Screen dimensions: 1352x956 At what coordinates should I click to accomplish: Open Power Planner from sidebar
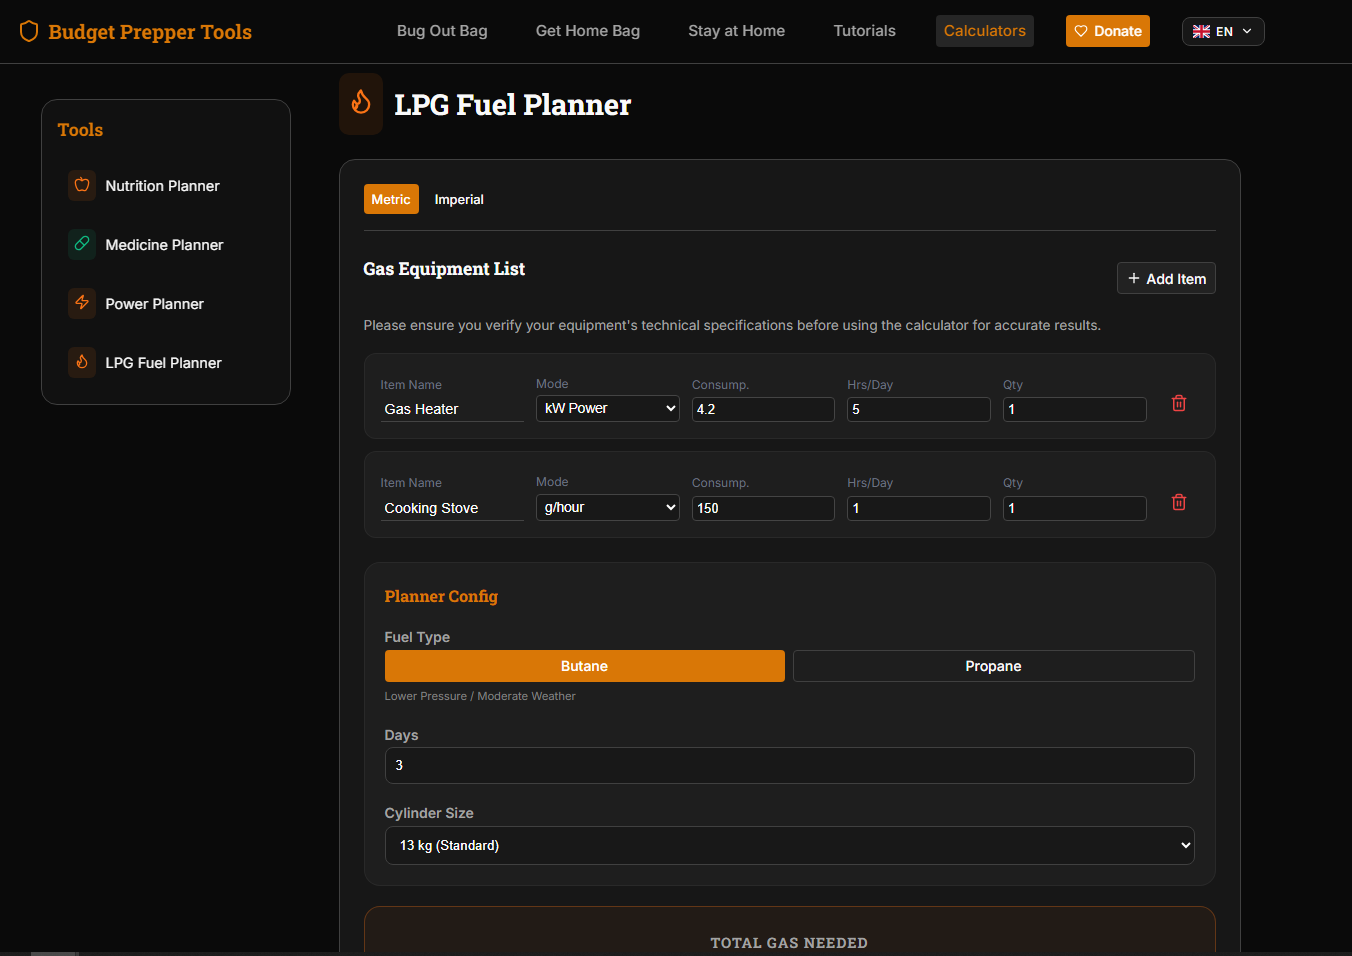coord(166,303)
